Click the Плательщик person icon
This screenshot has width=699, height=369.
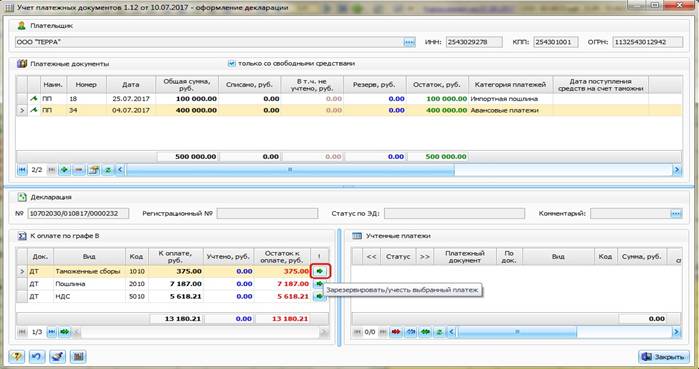[21, 26]
